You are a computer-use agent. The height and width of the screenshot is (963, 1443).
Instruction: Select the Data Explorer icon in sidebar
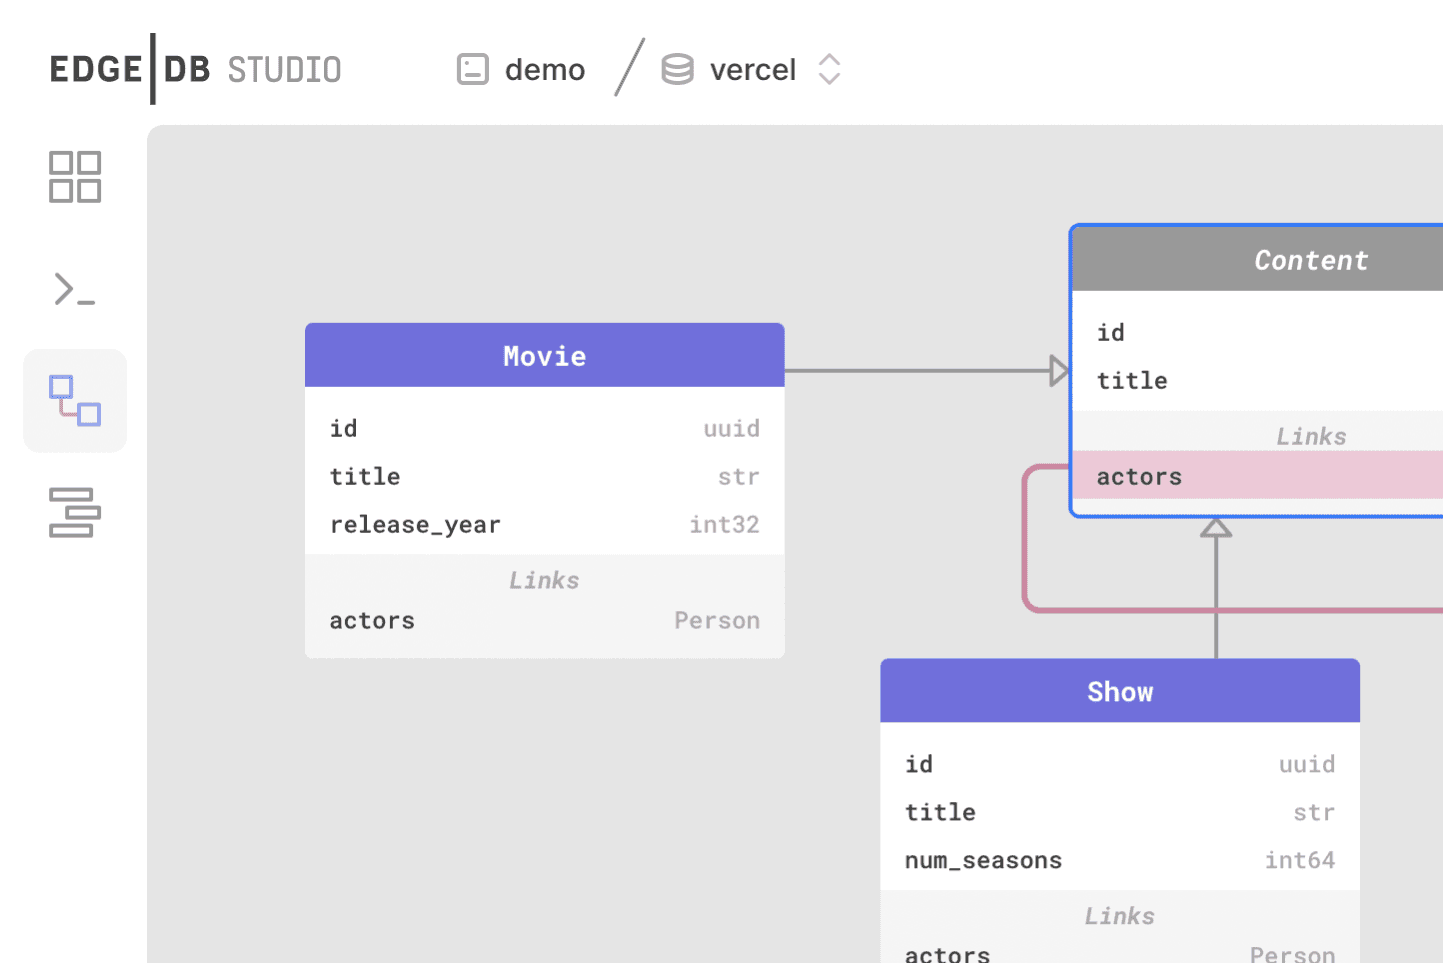point(74,513)
